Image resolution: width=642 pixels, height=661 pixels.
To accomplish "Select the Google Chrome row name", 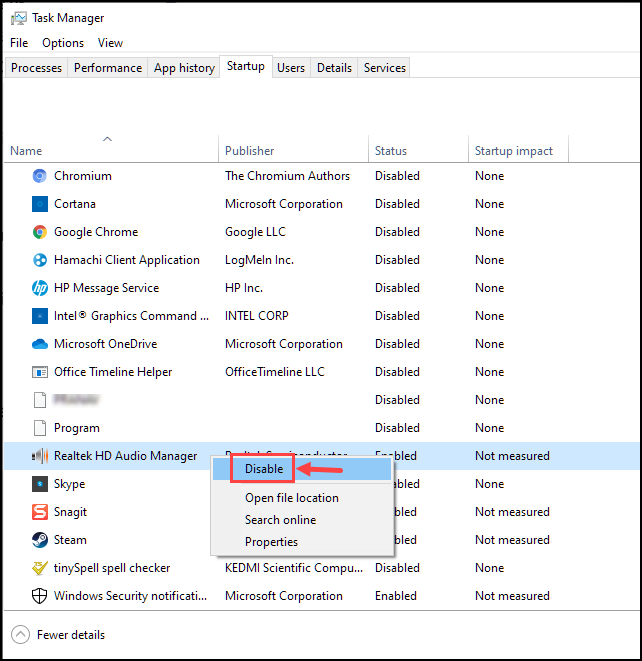I will (96, 232).
